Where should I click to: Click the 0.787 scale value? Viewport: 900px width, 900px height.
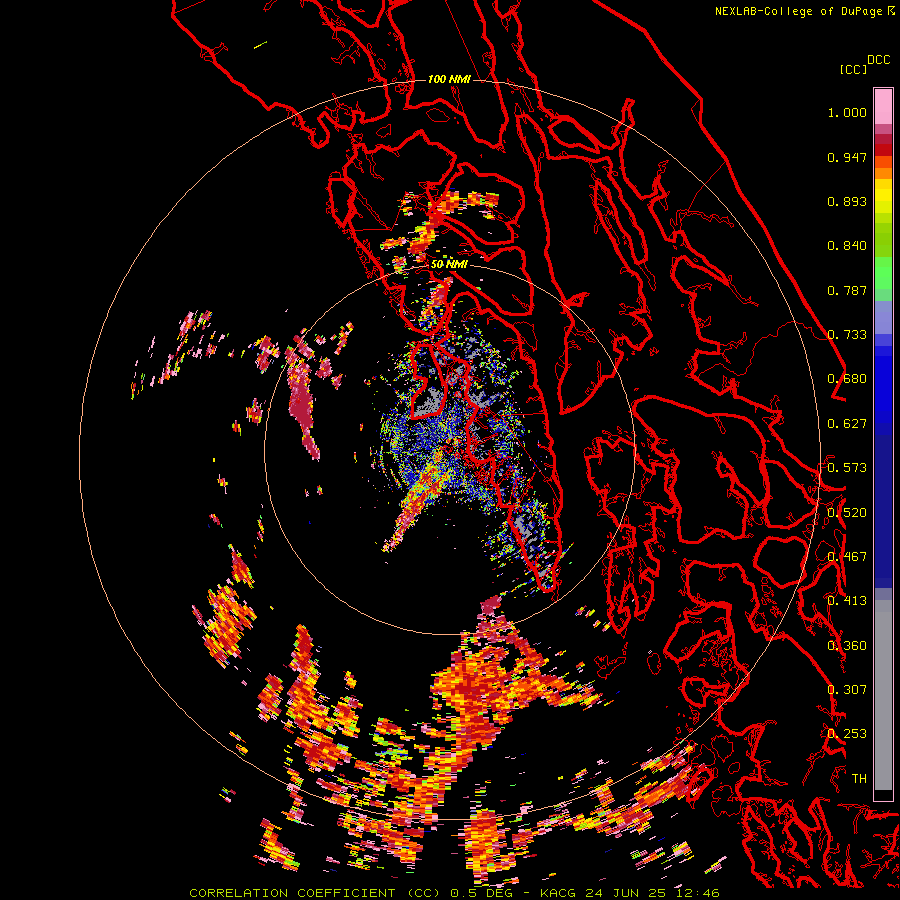click(x=847, y=290)
